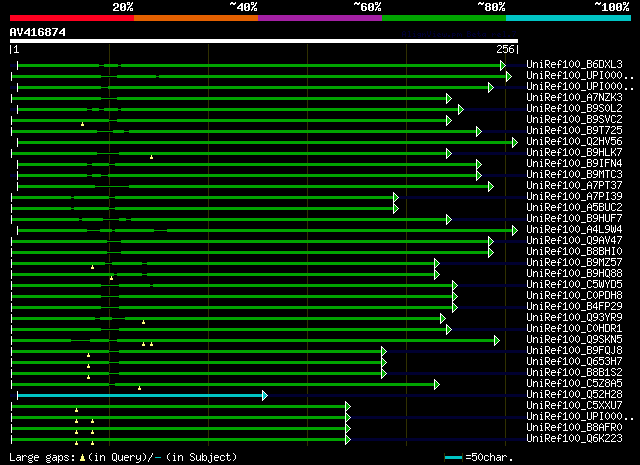Select hit label UniRef100_Q93YR9

pos(574,318)
